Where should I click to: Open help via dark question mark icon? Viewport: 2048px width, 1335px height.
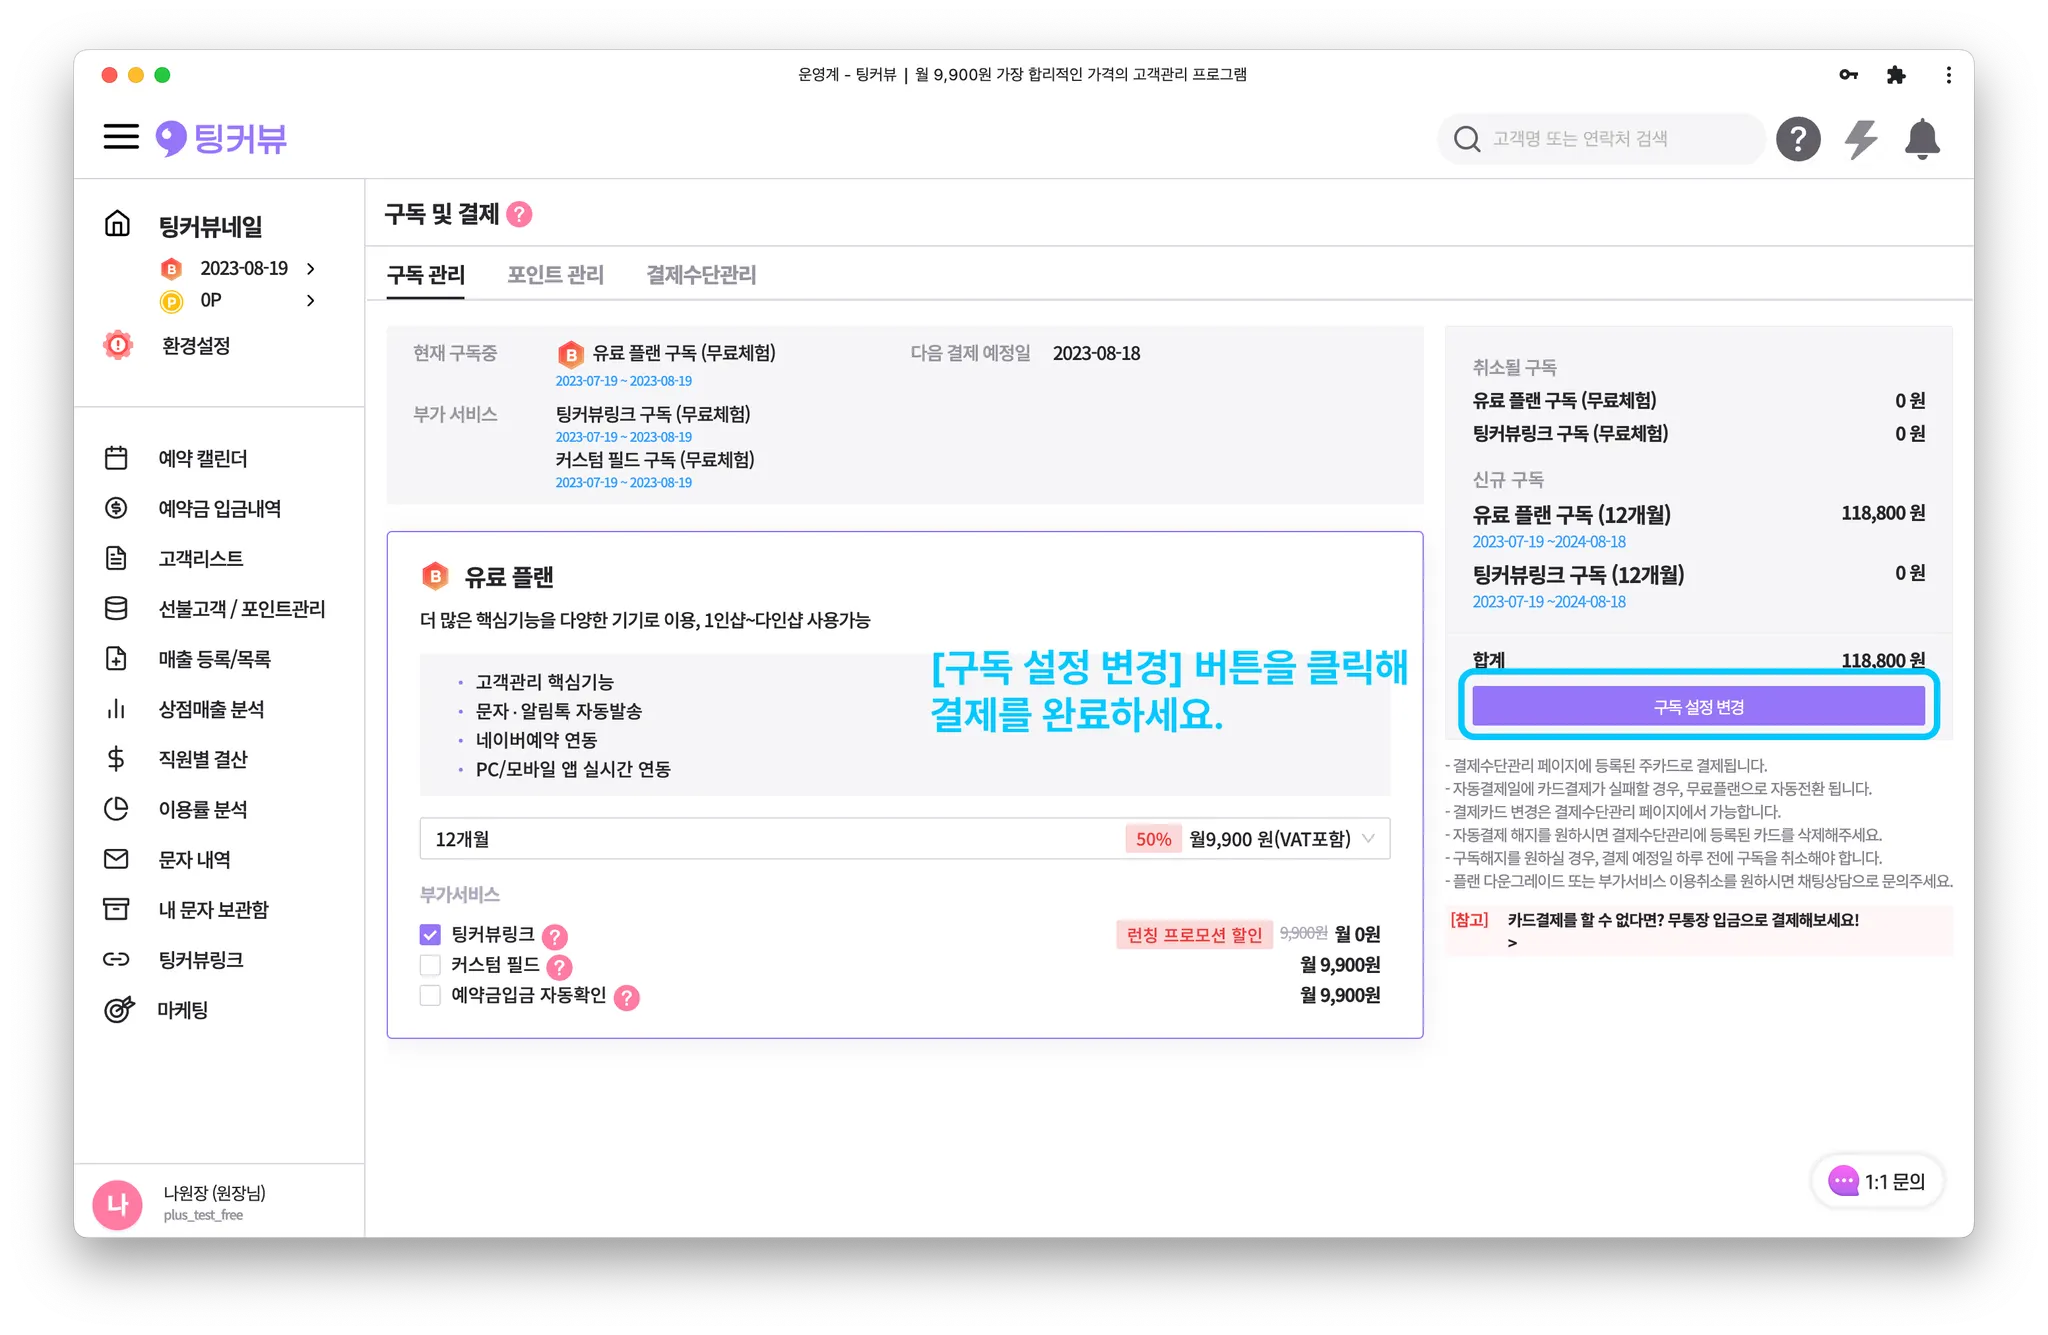1797,139
